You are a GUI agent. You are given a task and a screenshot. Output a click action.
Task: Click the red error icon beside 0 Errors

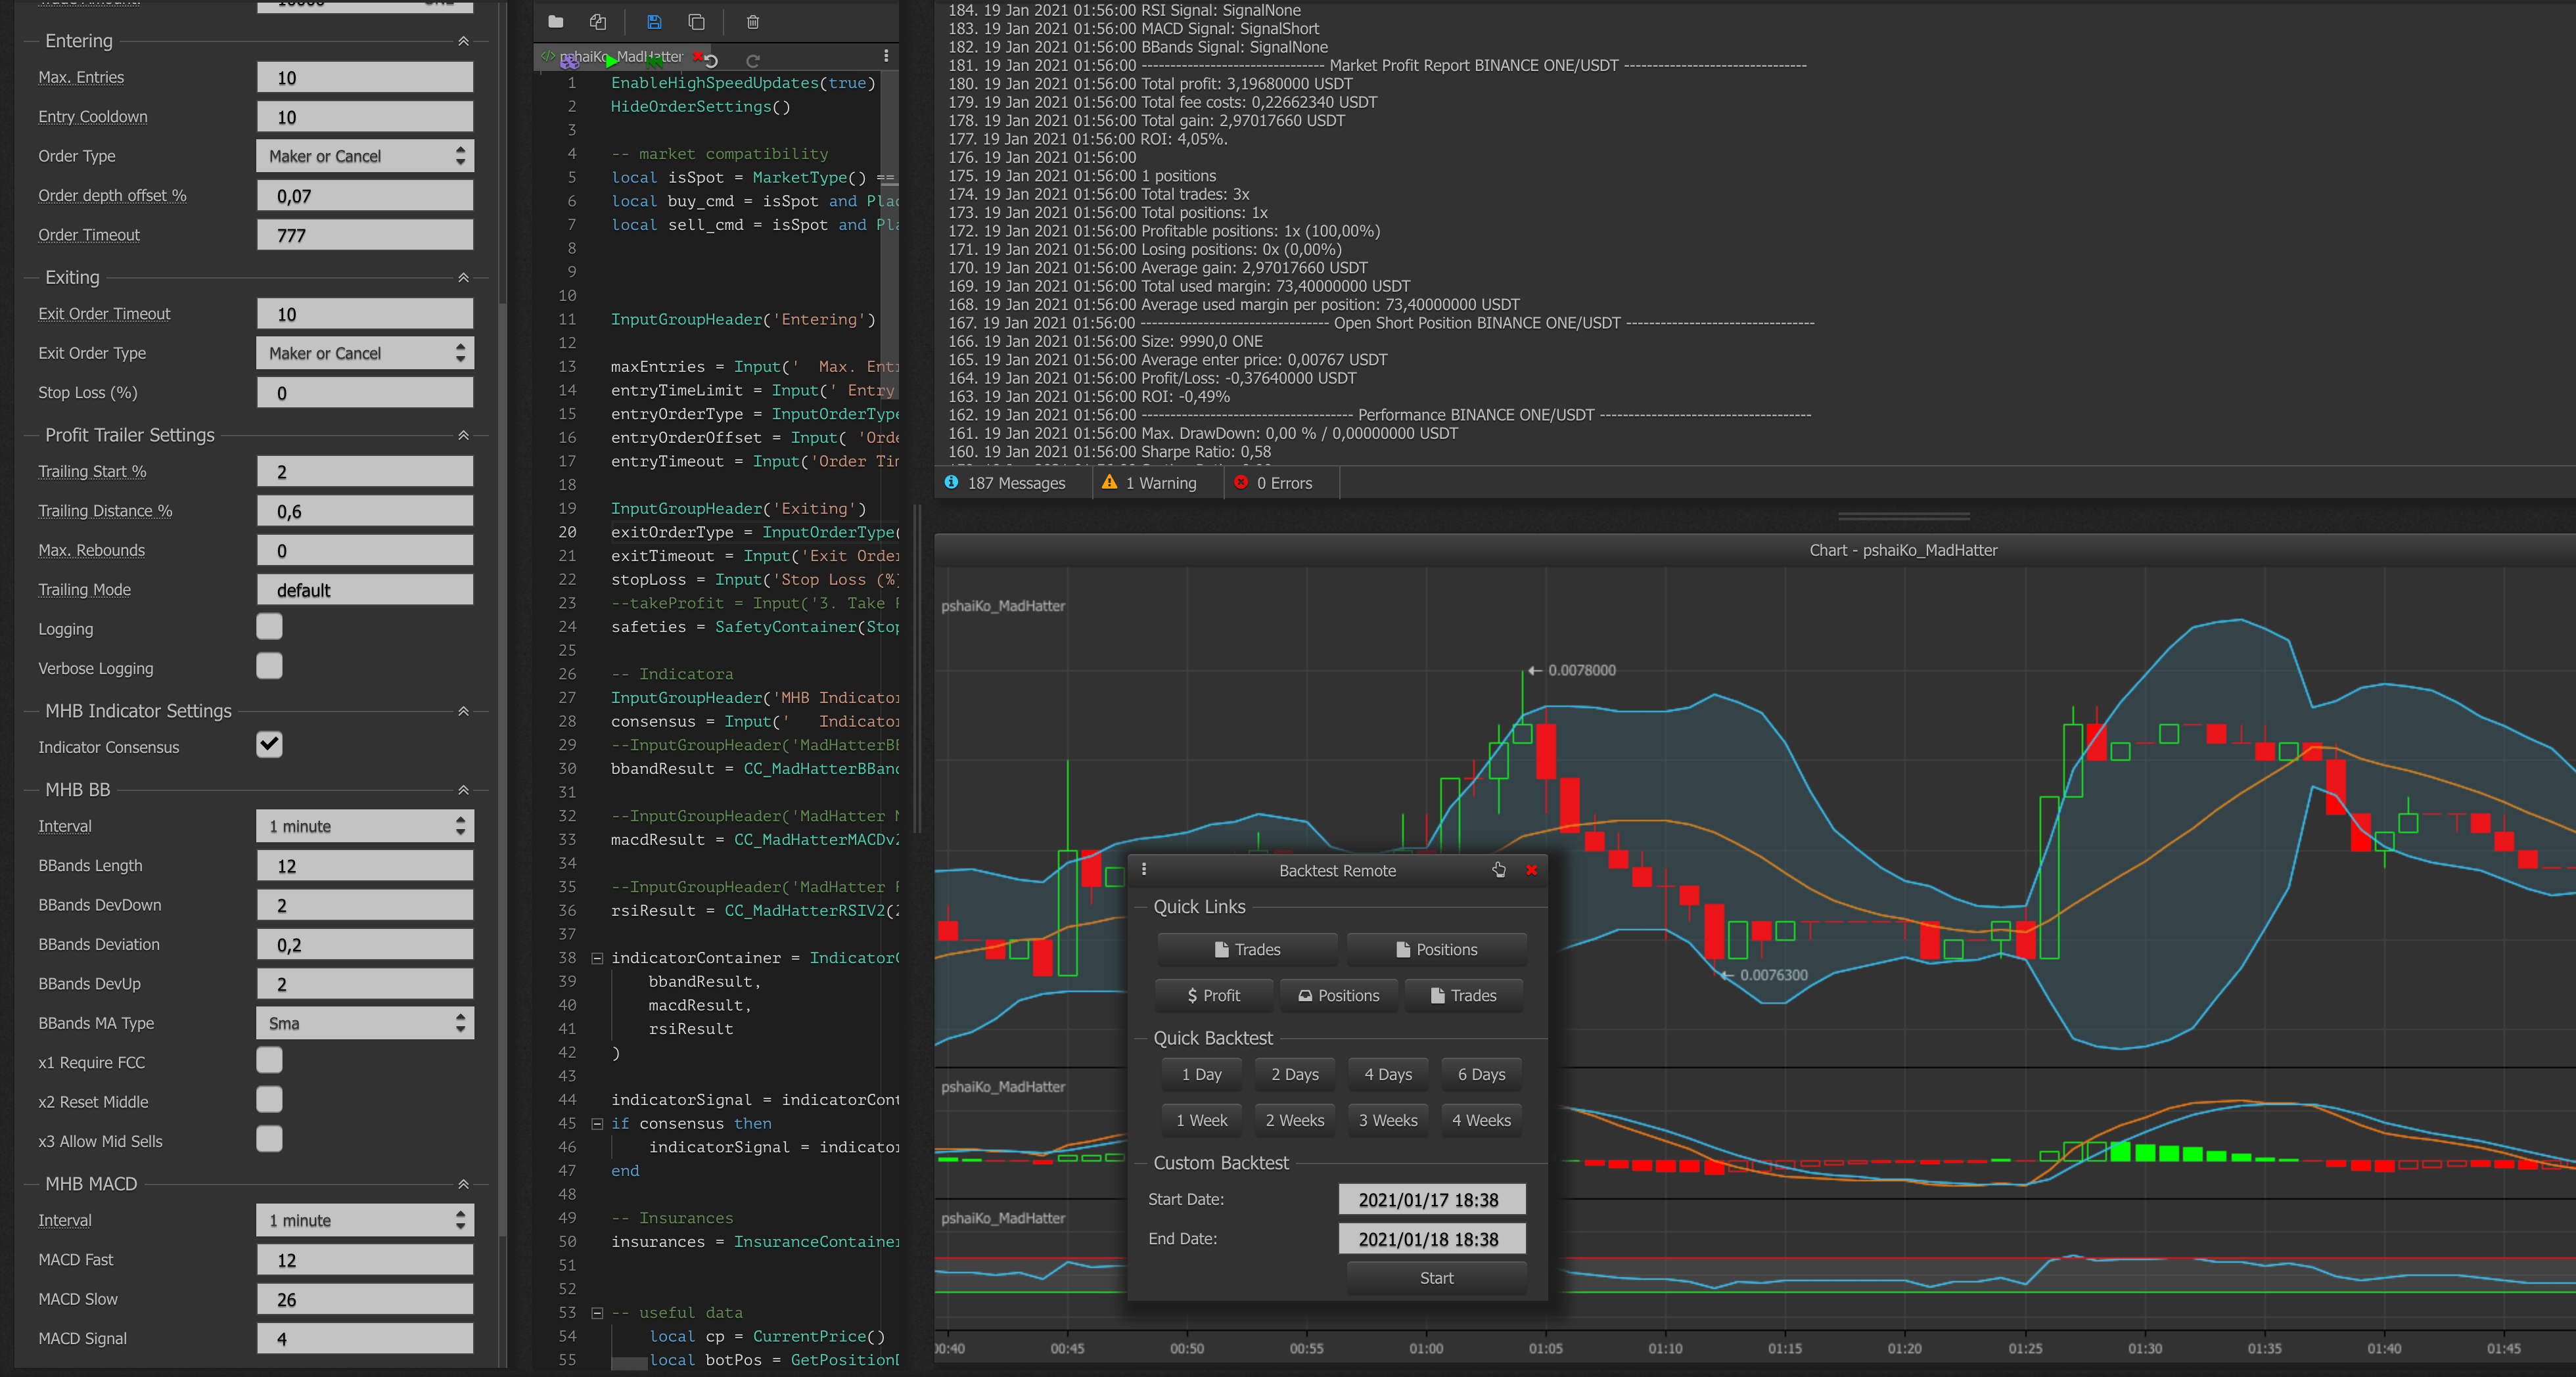(1241, 482)
